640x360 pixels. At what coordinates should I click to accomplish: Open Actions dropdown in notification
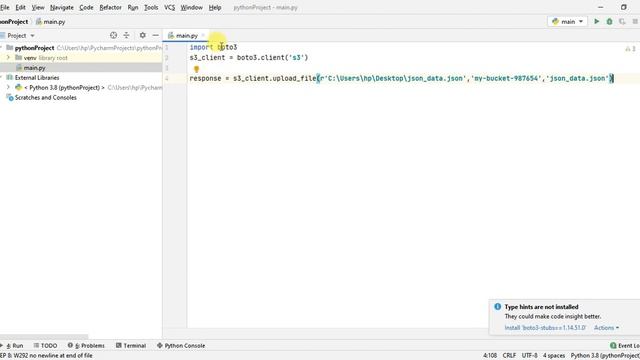606,328
